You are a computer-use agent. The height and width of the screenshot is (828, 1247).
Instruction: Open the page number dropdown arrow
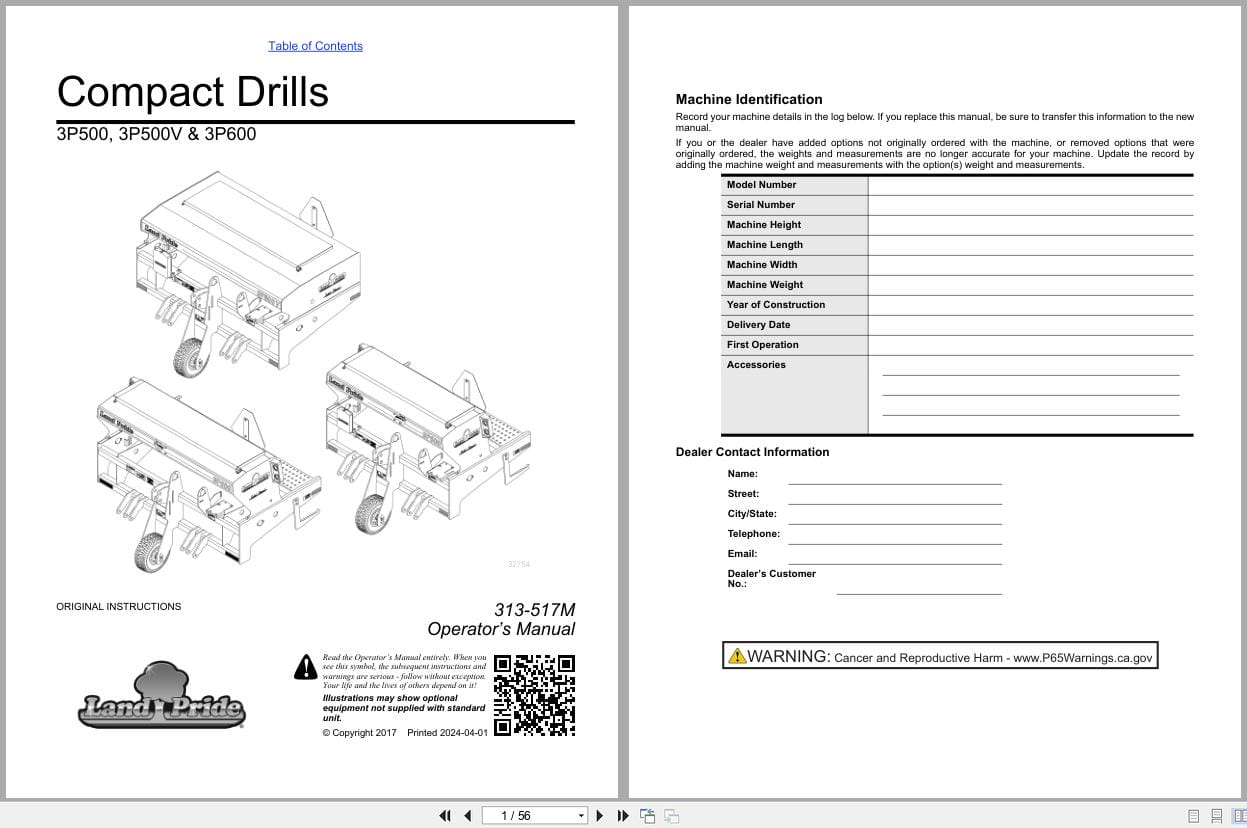[581, 816]
